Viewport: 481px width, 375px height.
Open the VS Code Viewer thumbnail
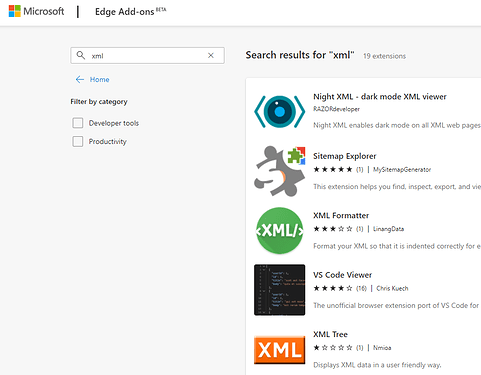279,290
